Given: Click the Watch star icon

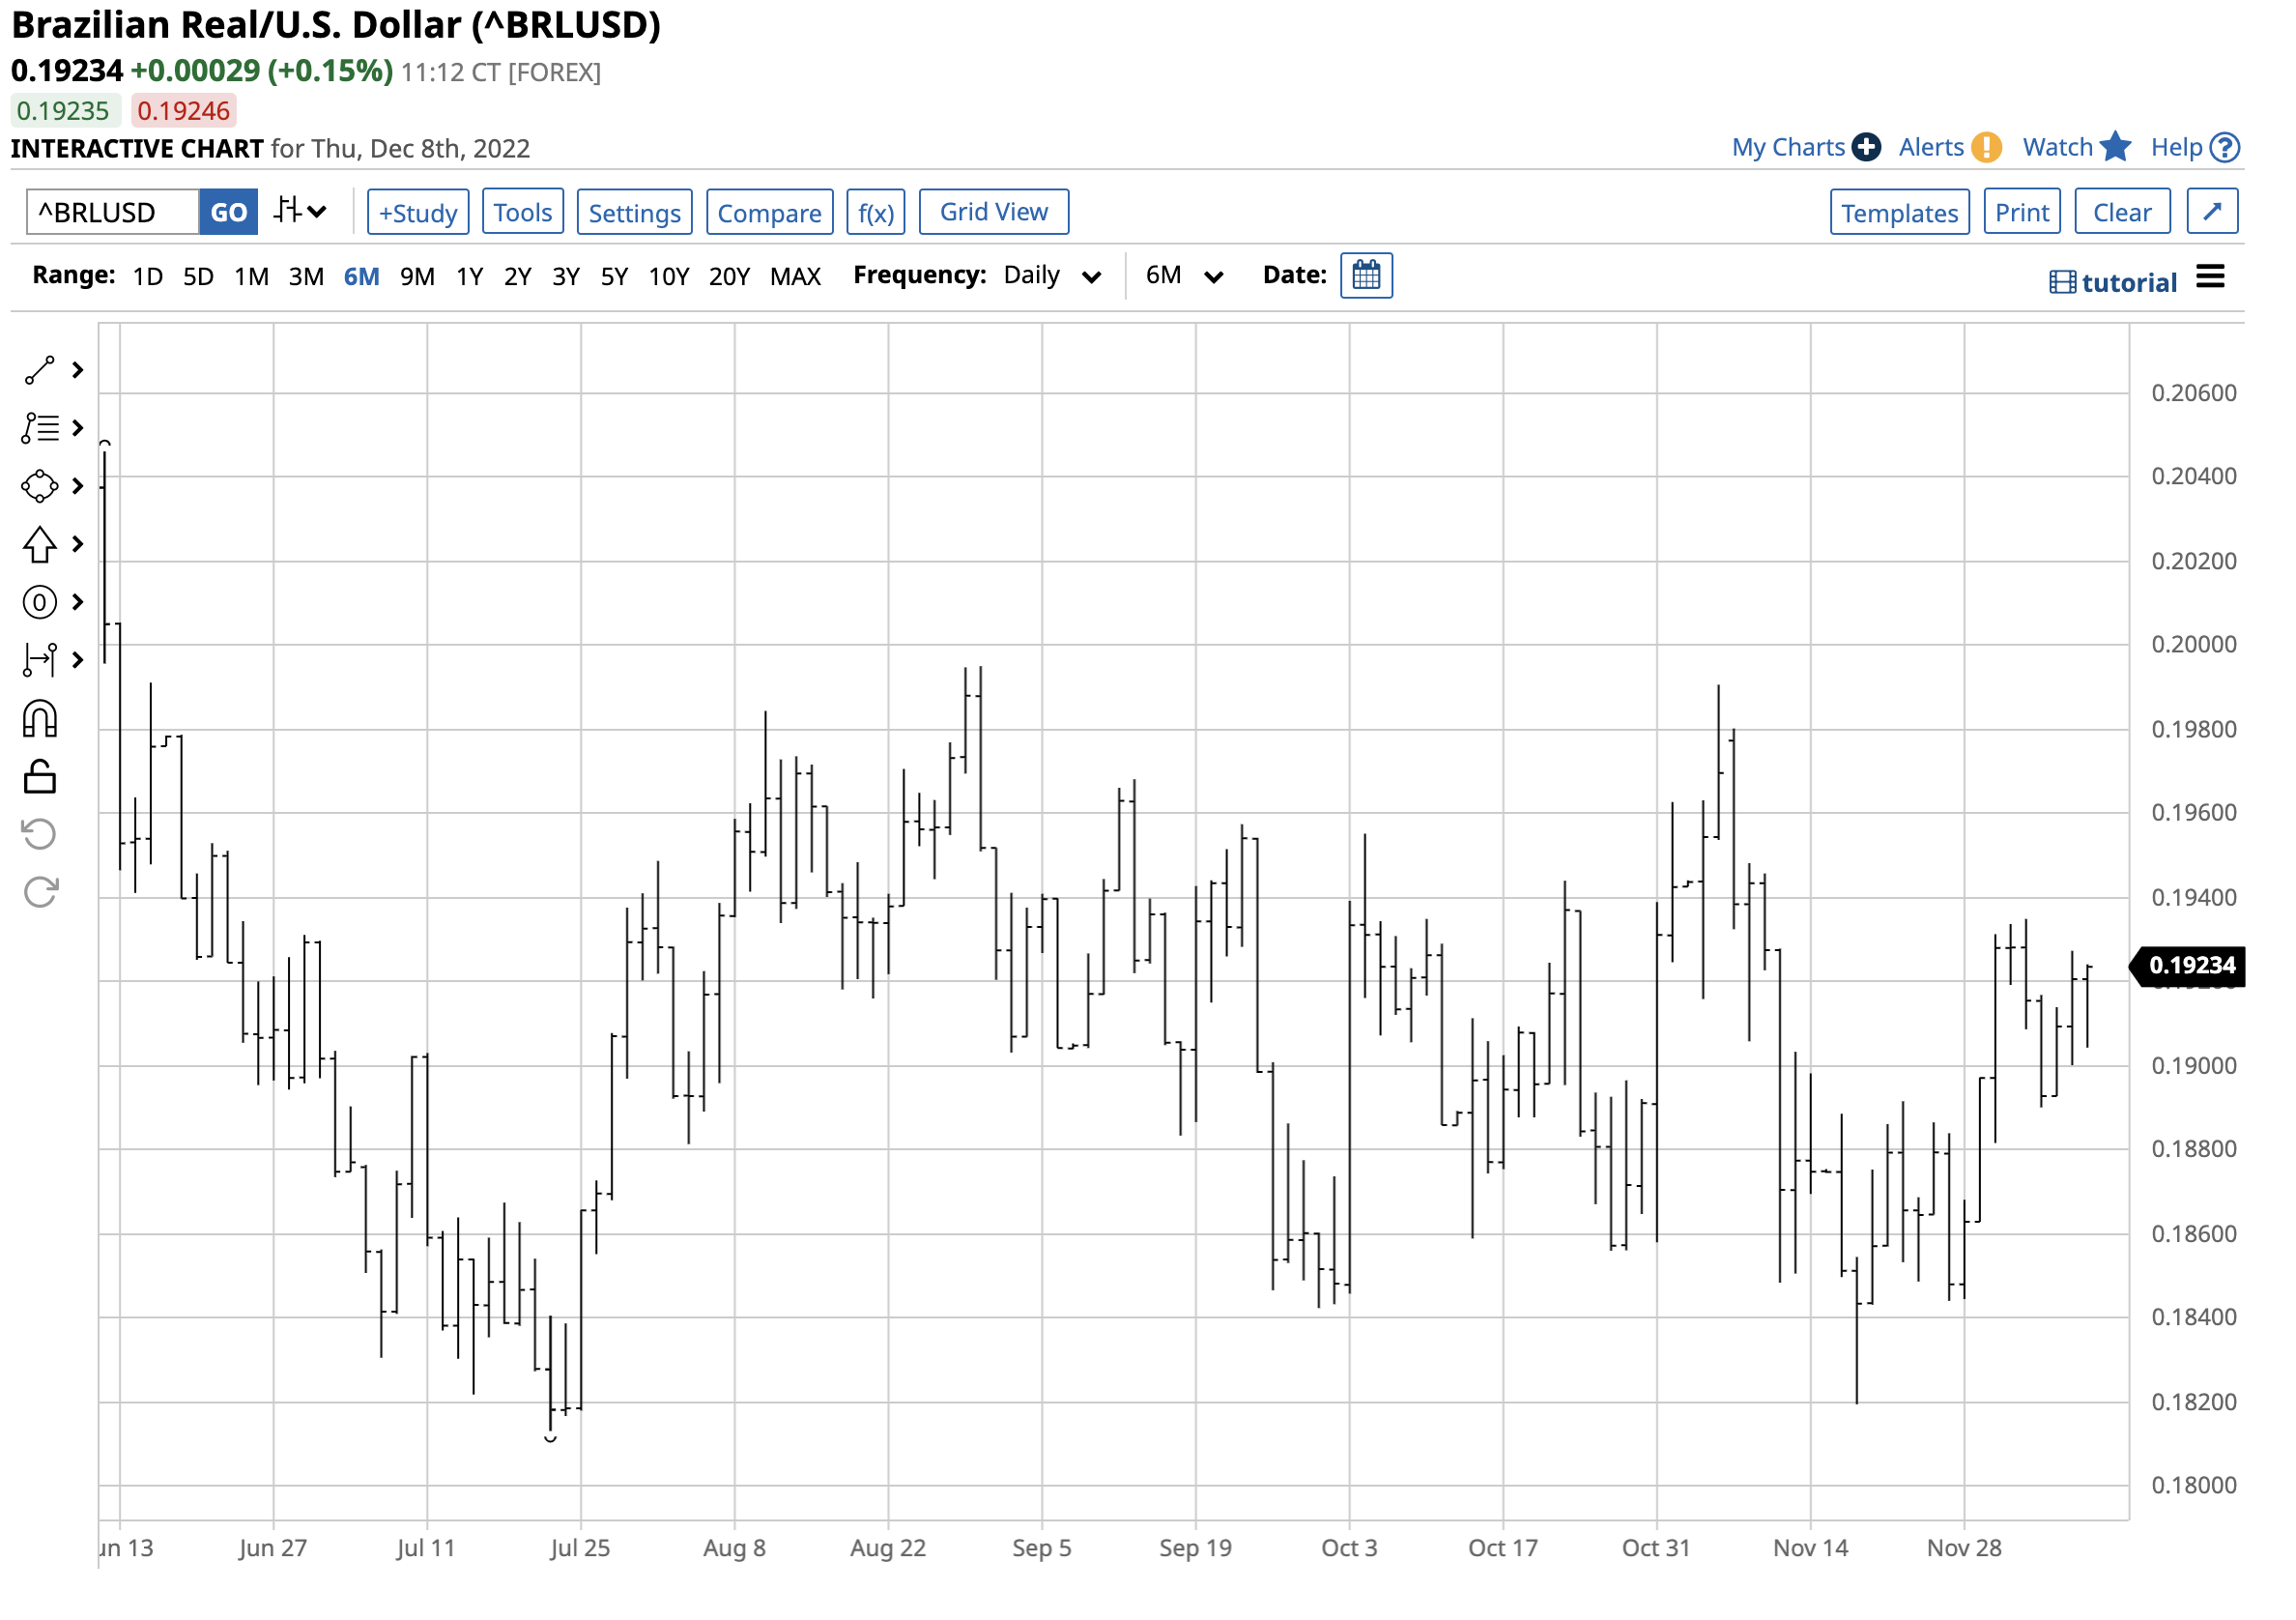Looking at the screenshot, I should 2115,147.
